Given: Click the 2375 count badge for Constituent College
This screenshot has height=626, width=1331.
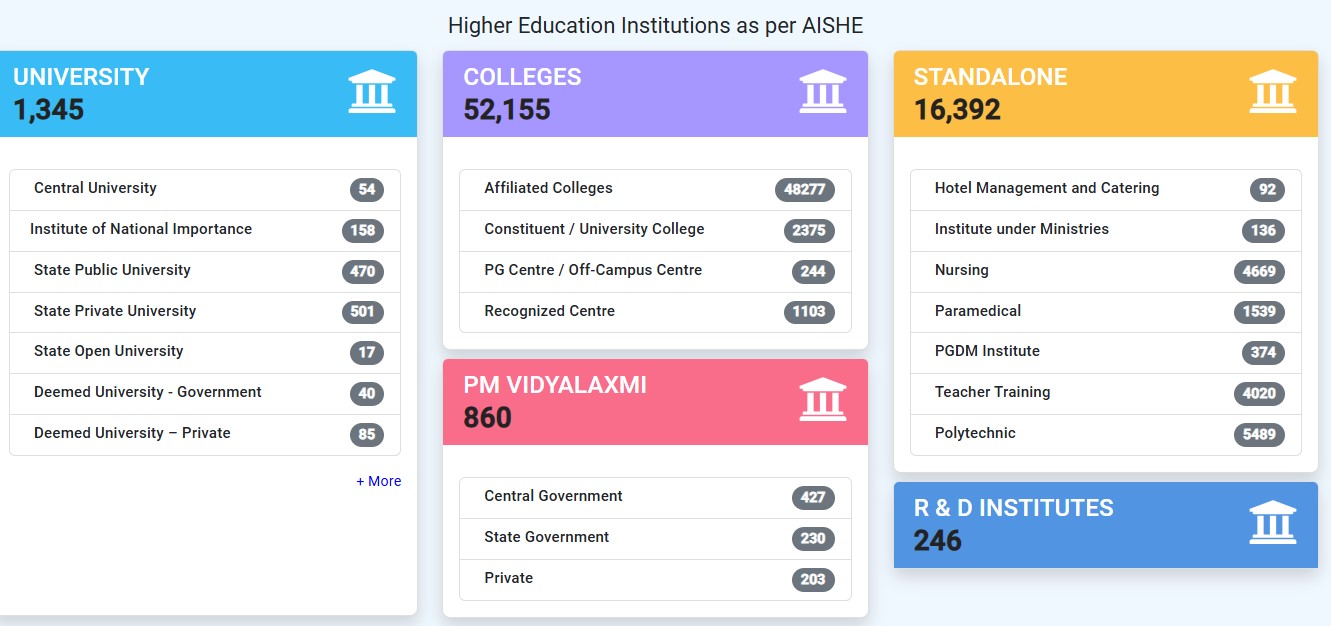Looking at the screenshot, I should [x=809, y=230].
